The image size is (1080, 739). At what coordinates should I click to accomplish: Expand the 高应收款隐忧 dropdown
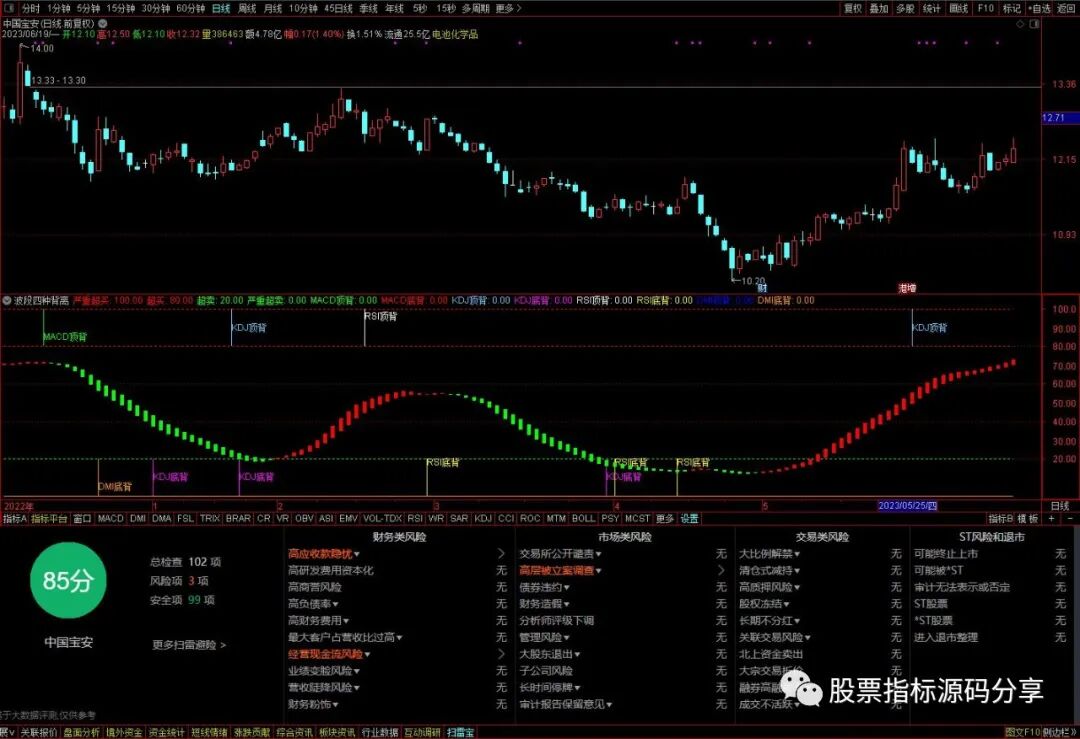click(x=356, y=554)
